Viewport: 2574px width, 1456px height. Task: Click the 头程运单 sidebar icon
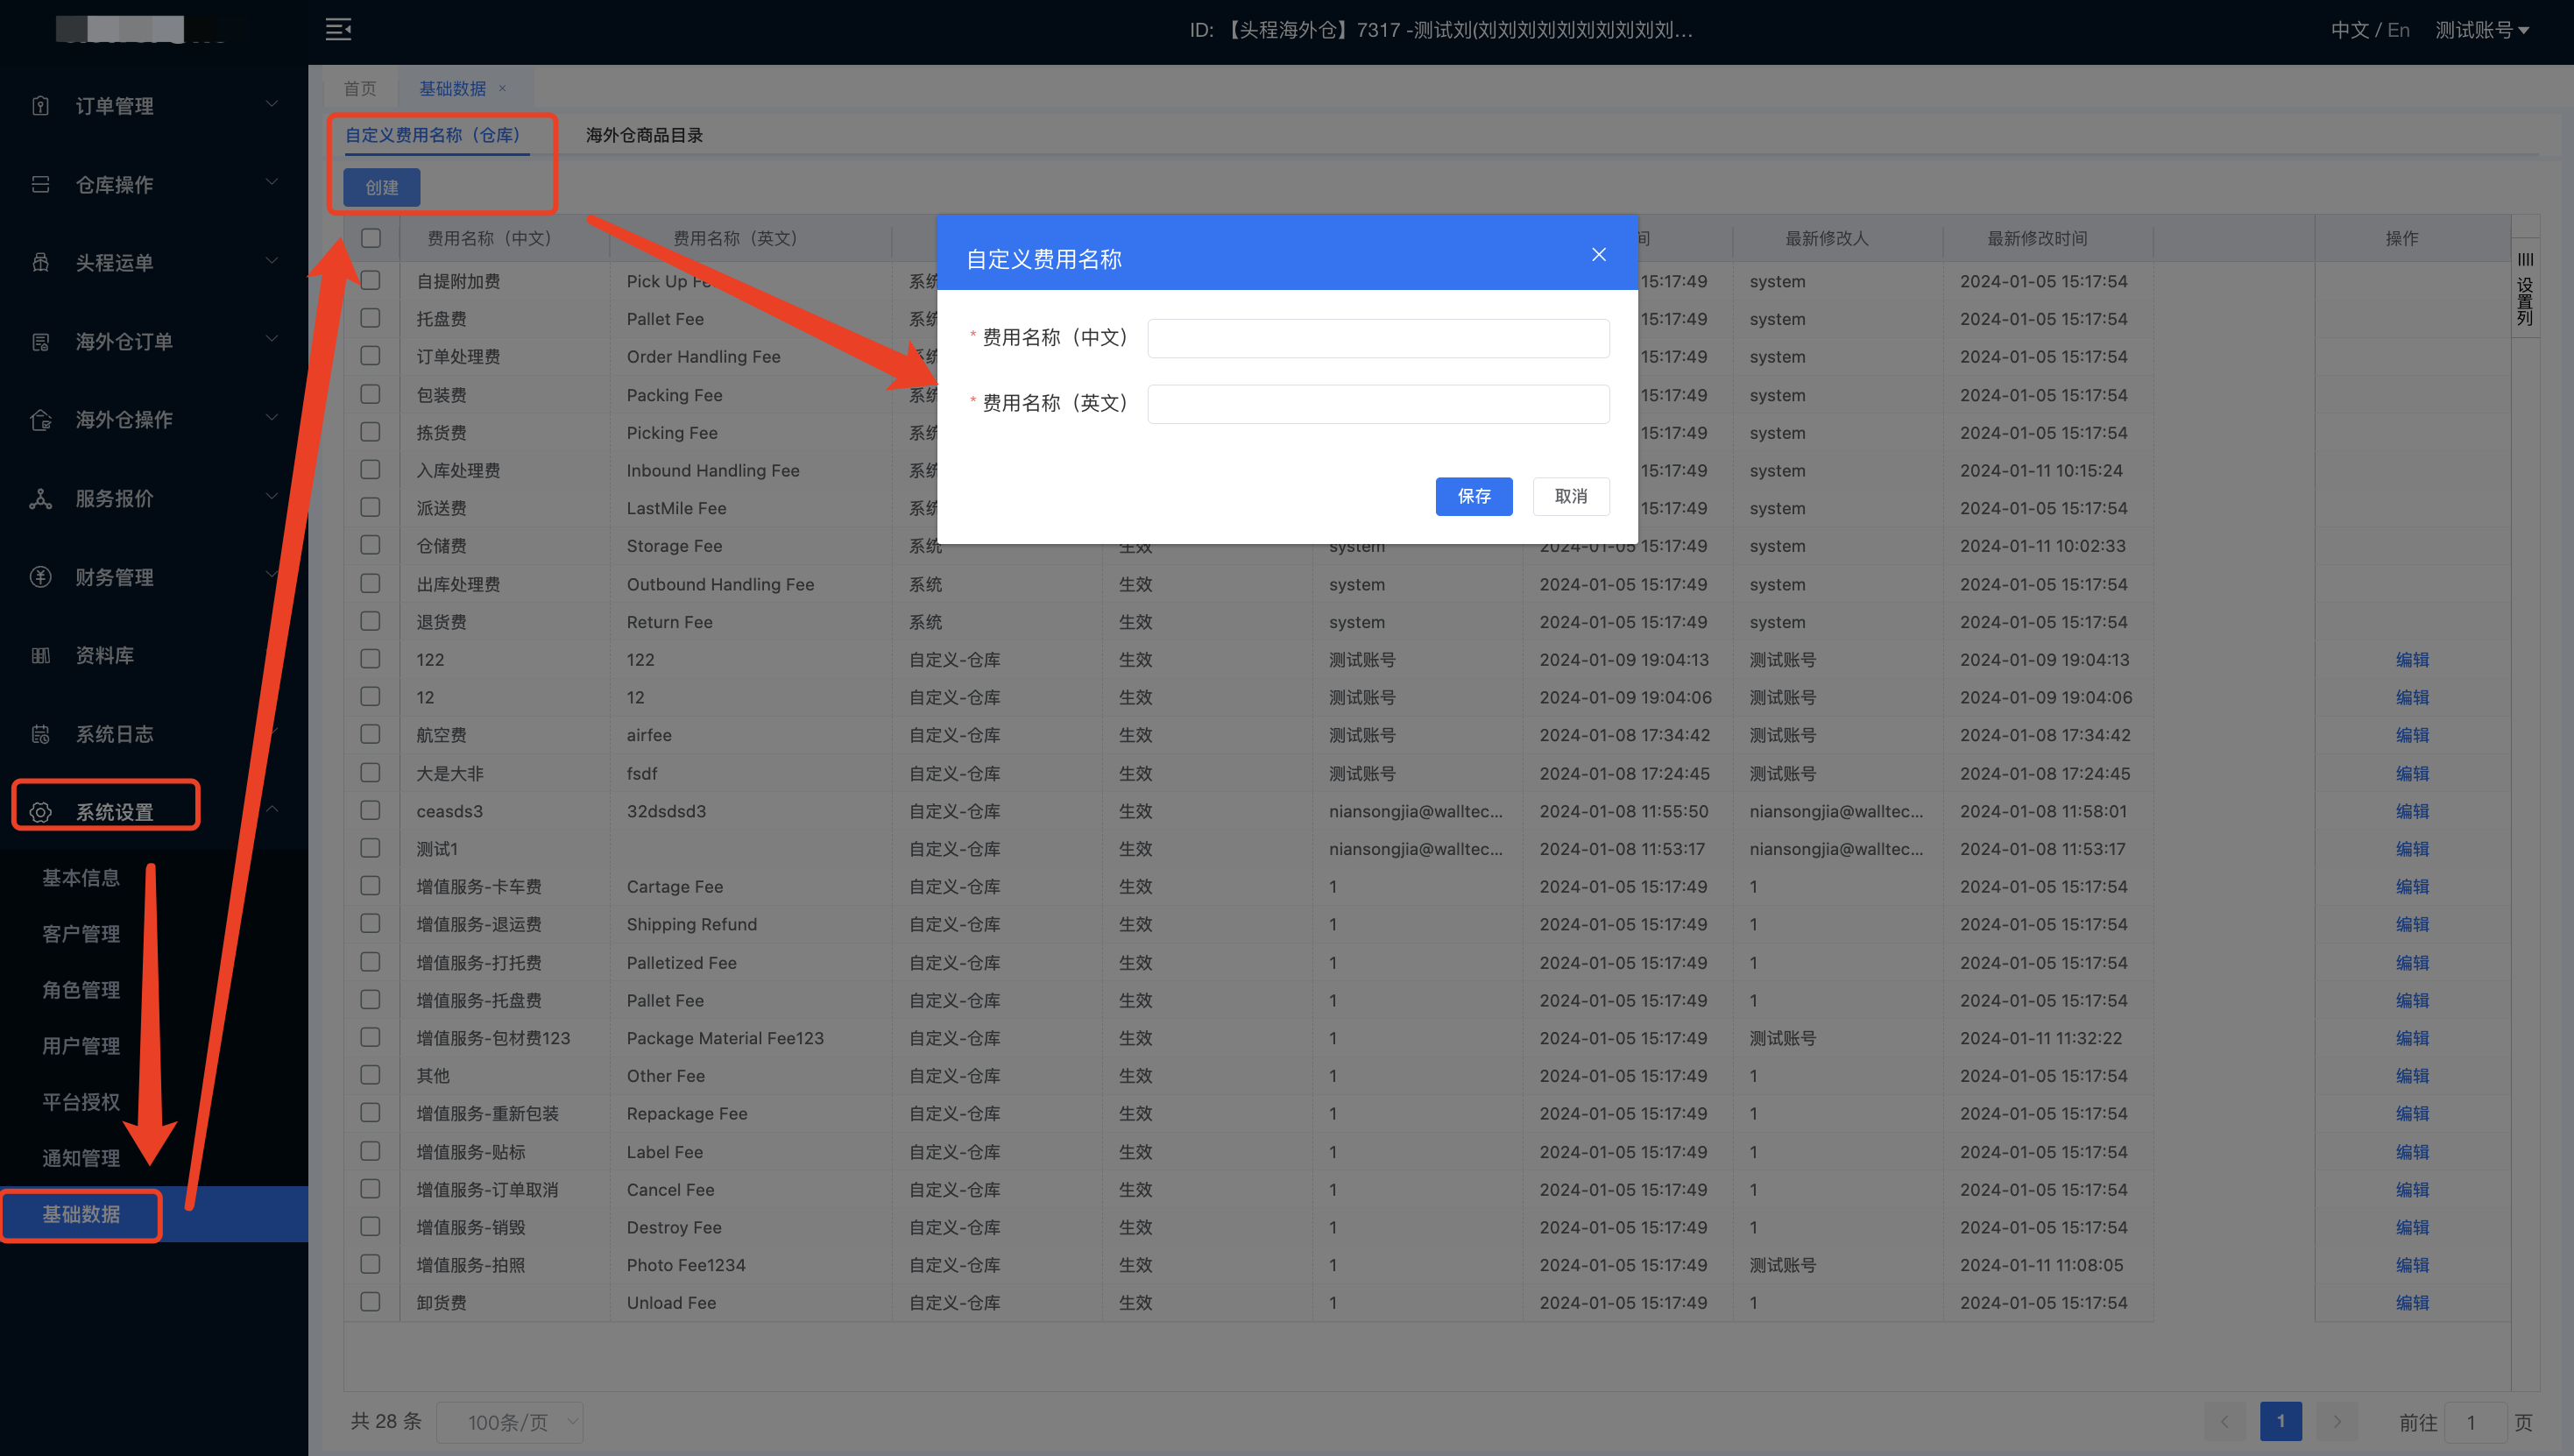coord(40,263)
